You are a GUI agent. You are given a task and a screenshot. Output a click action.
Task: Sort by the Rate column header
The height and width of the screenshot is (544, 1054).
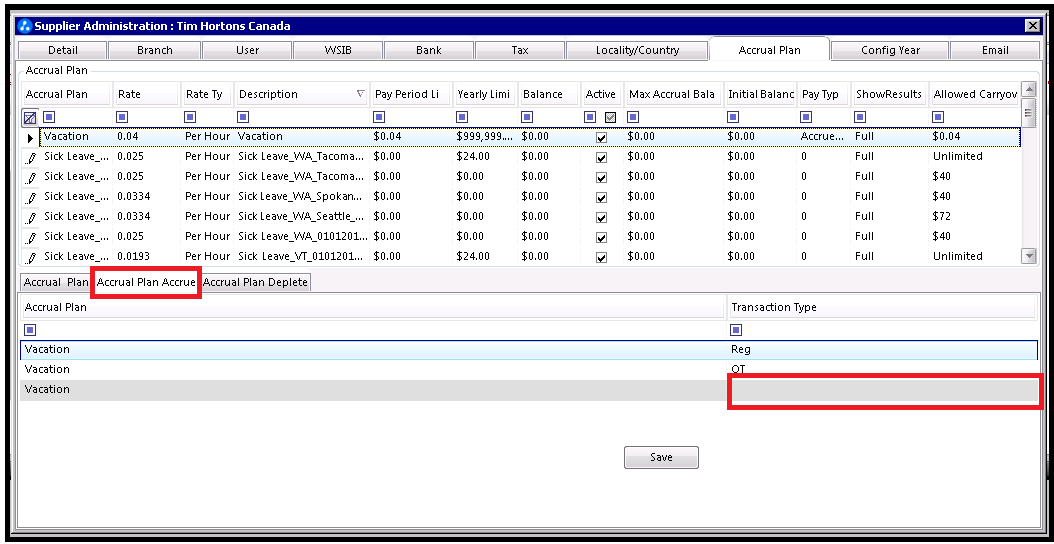point(146,94)
